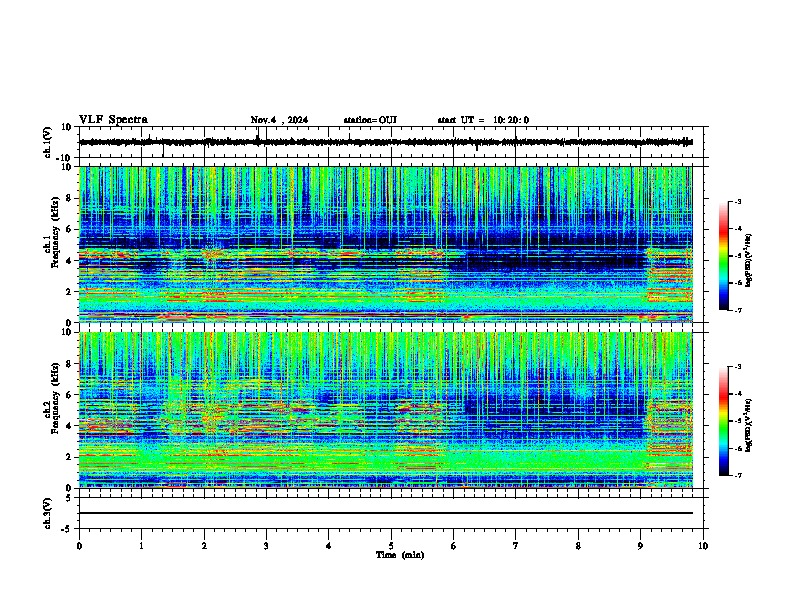Click the time axis tick label "0"
792x612 pixels.
click(x=79, y=546)
